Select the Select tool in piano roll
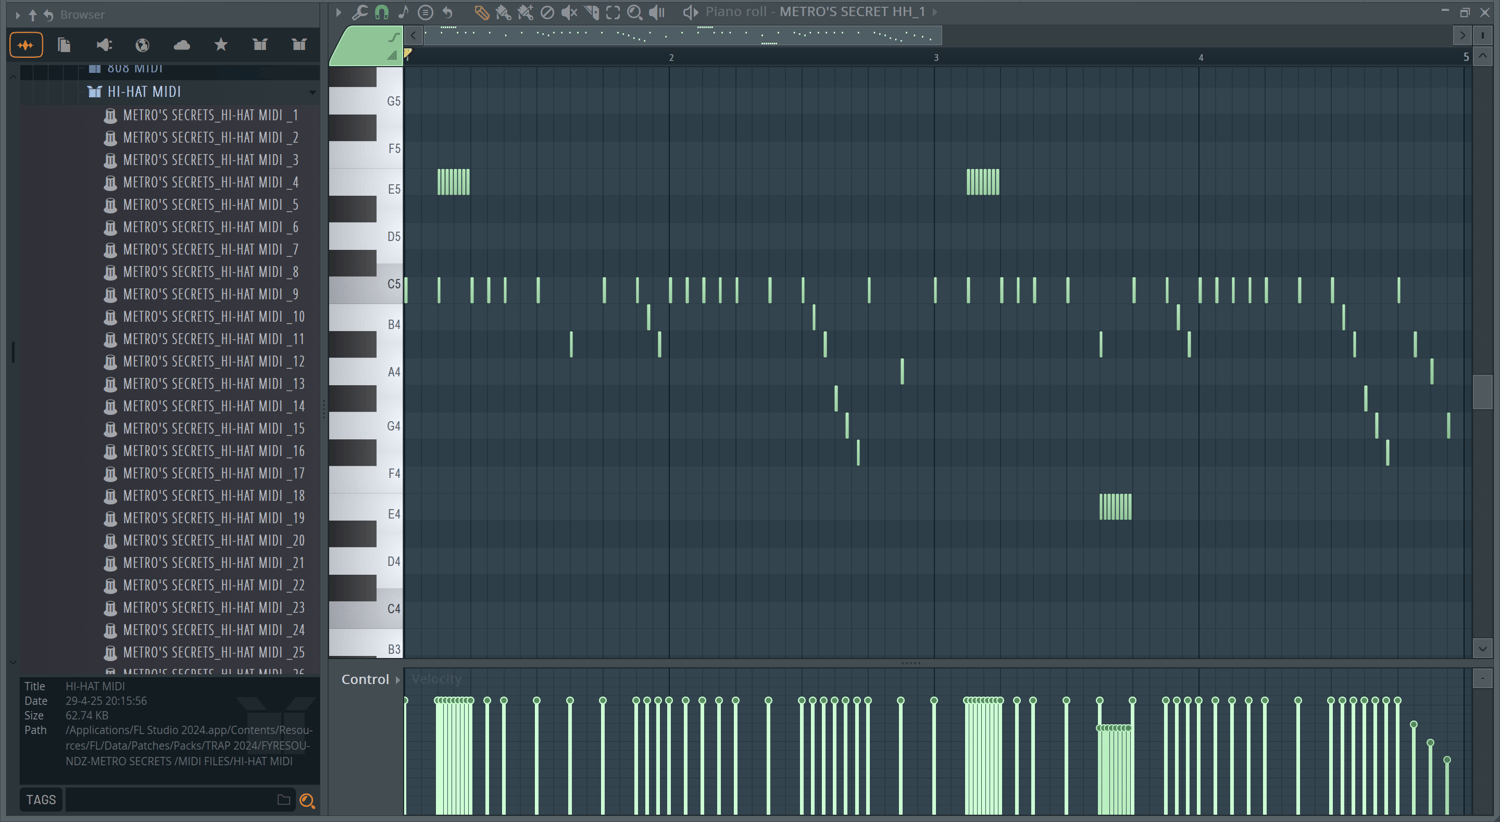Image resolution: width=1500 pixels, height=822 pixels. pos(613,13)
